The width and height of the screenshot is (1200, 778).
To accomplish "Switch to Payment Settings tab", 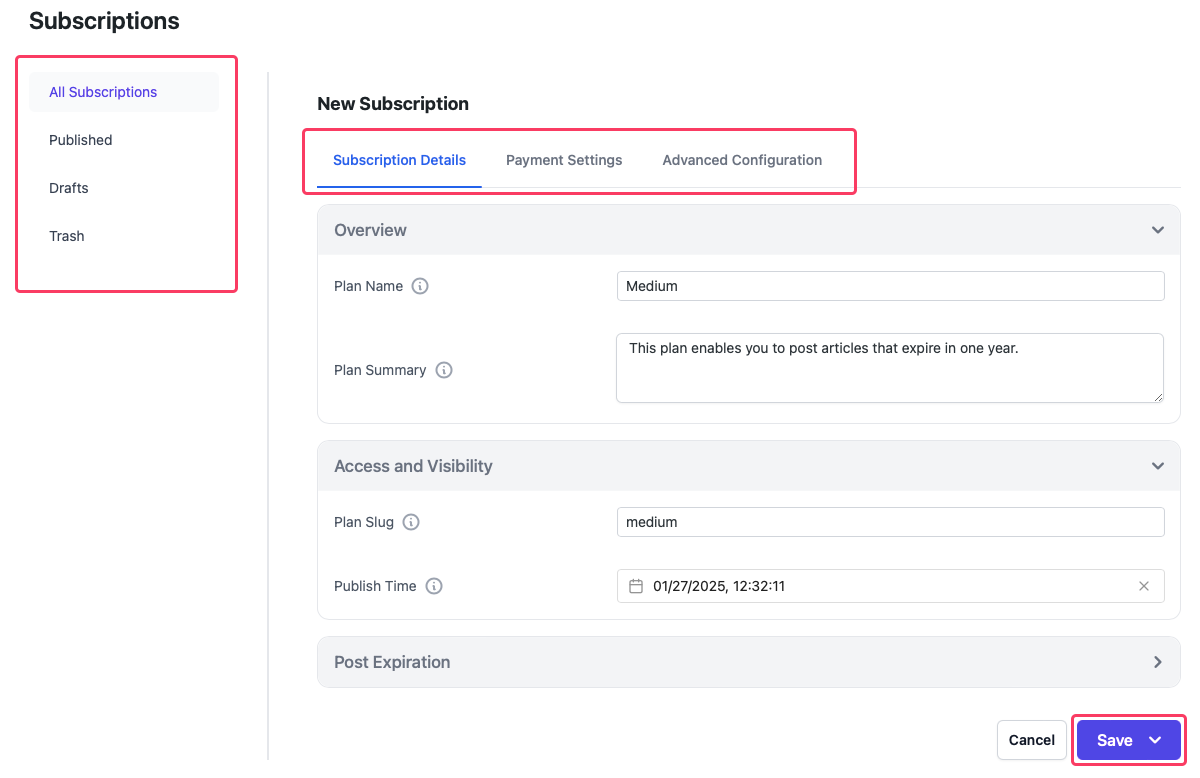I will (564, 160).
